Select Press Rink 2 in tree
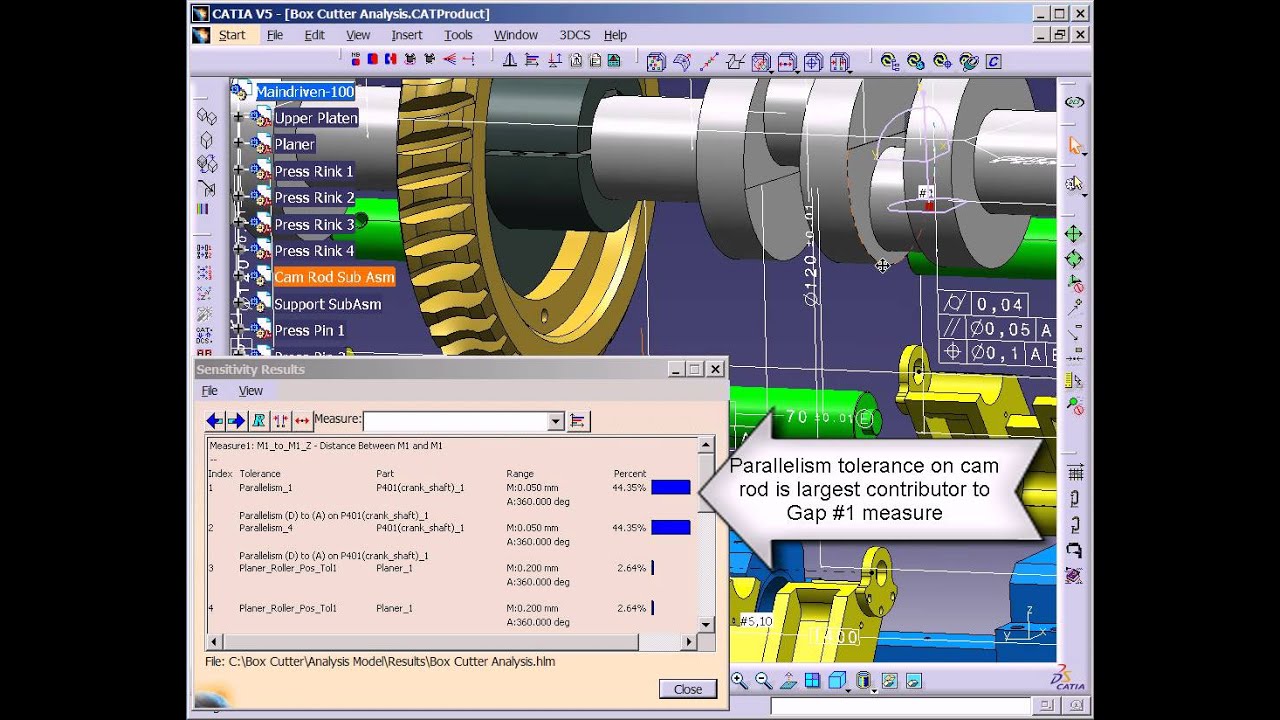The width and height of the screenshot is (1280, 720). [x=314, y=198]
